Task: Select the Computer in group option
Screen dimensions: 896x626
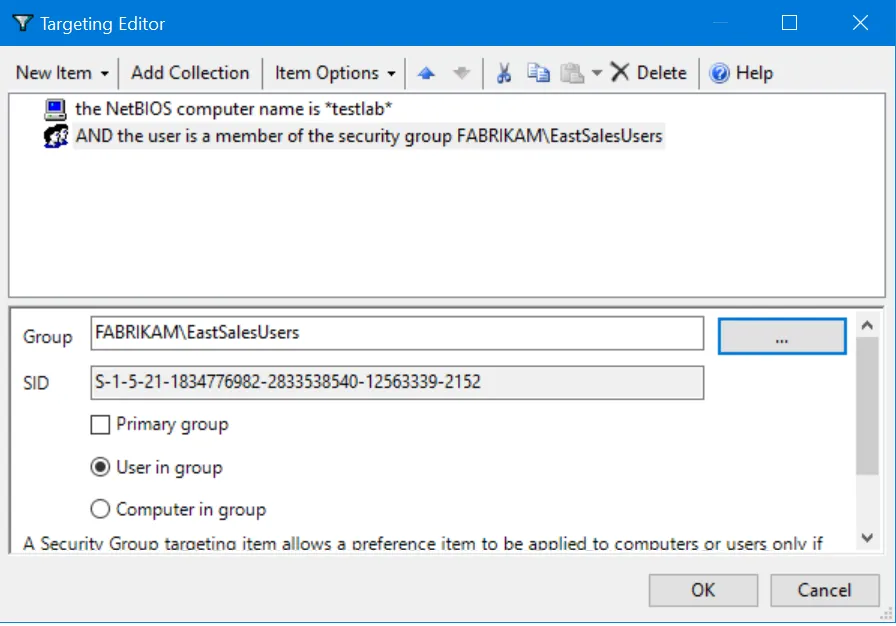Action: 98,508
